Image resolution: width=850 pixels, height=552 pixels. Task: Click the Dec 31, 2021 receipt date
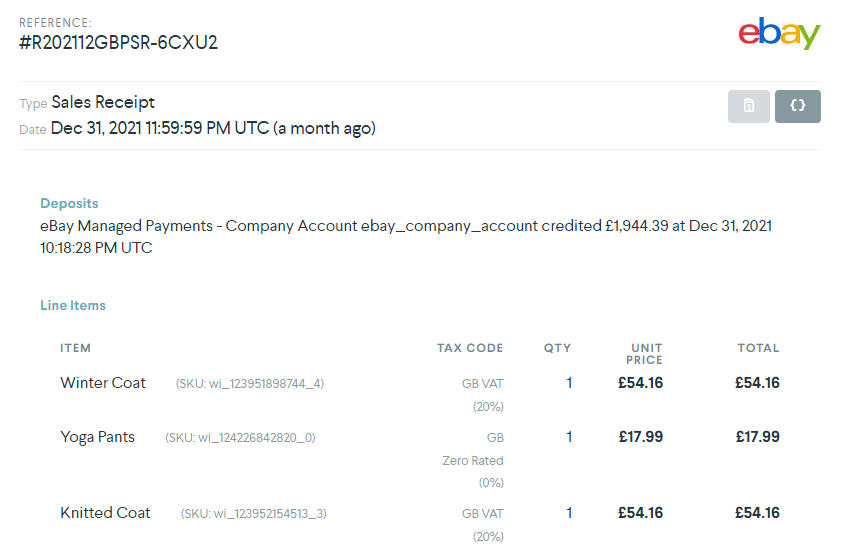pos(213,128)
